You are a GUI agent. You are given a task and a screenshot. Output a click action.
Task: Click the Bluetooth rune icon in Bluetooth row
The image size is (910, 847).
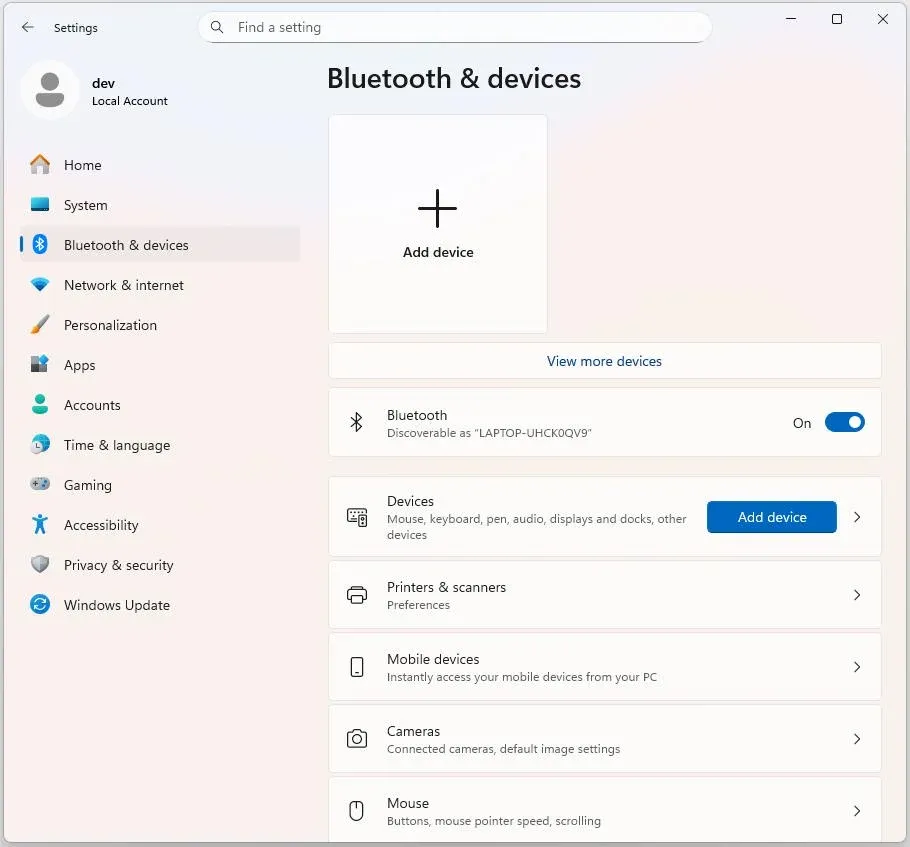point(356,422)
